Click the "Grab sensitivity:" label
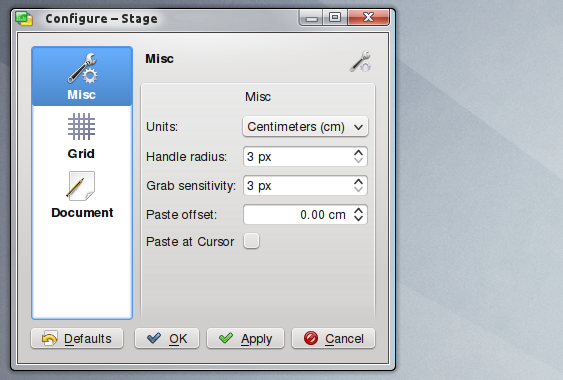 point(191,186)
